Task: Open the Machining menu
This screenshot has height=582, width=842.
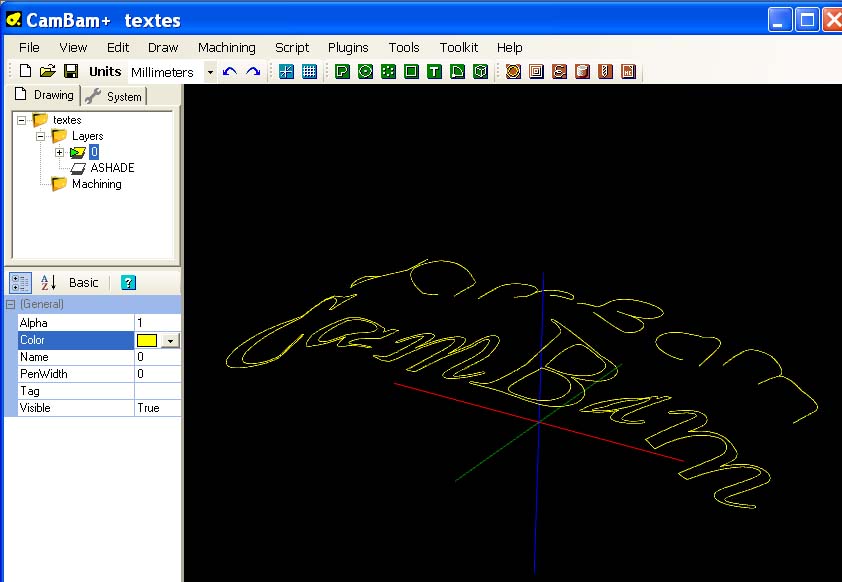Action: point(227,48)
